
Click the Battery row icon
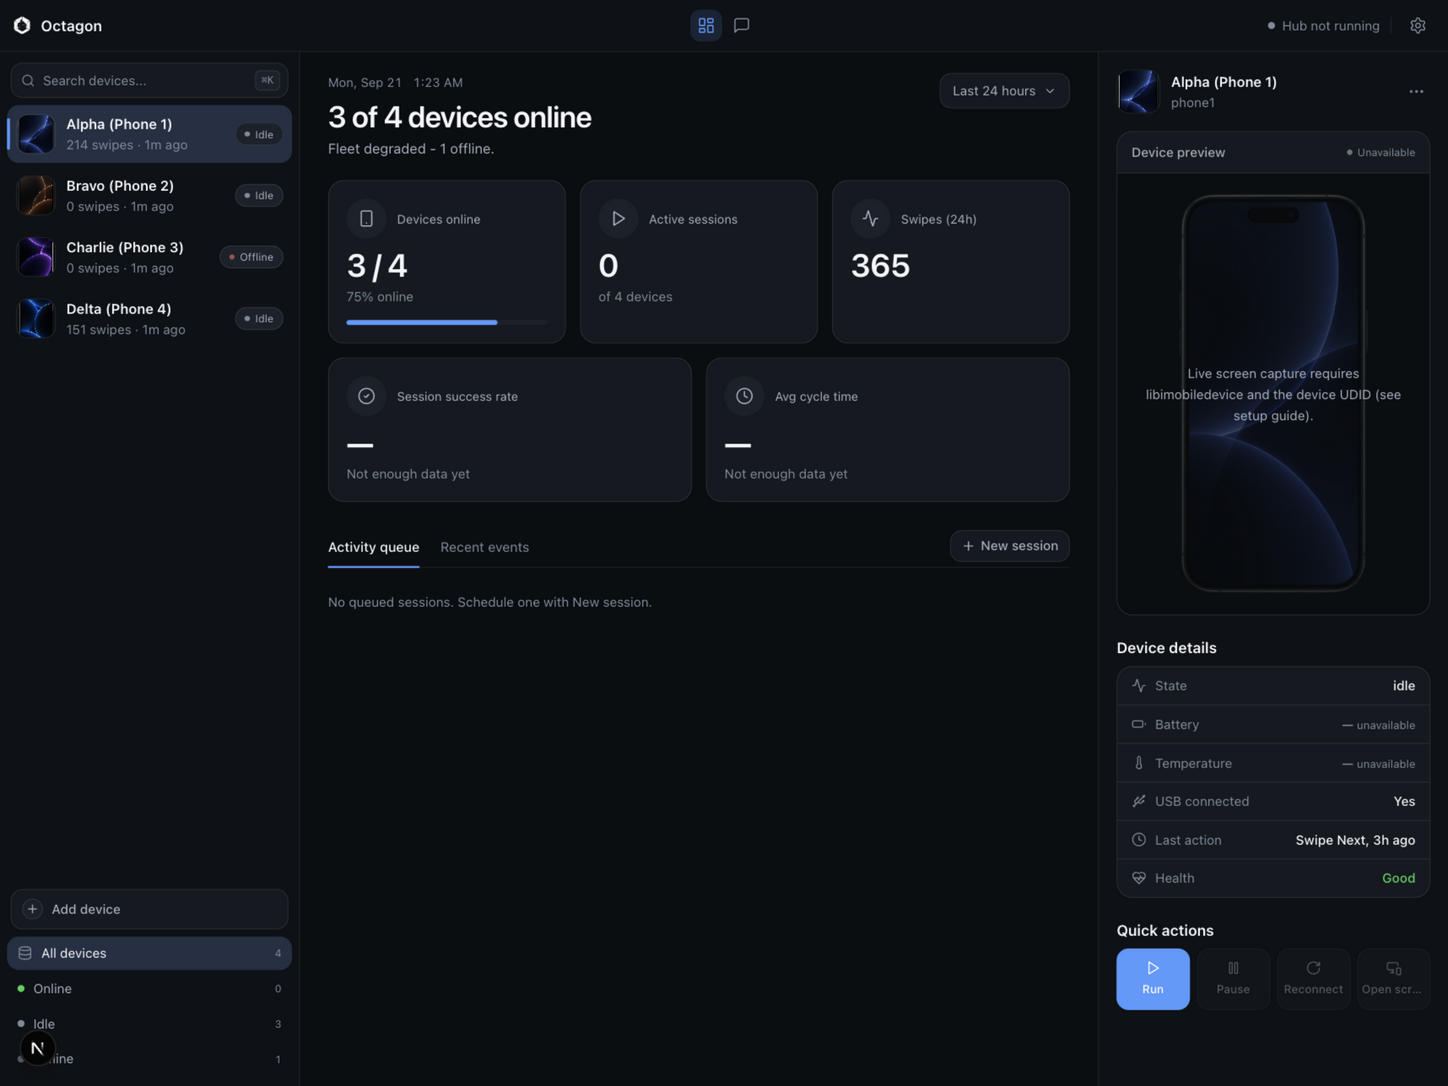1138,724
